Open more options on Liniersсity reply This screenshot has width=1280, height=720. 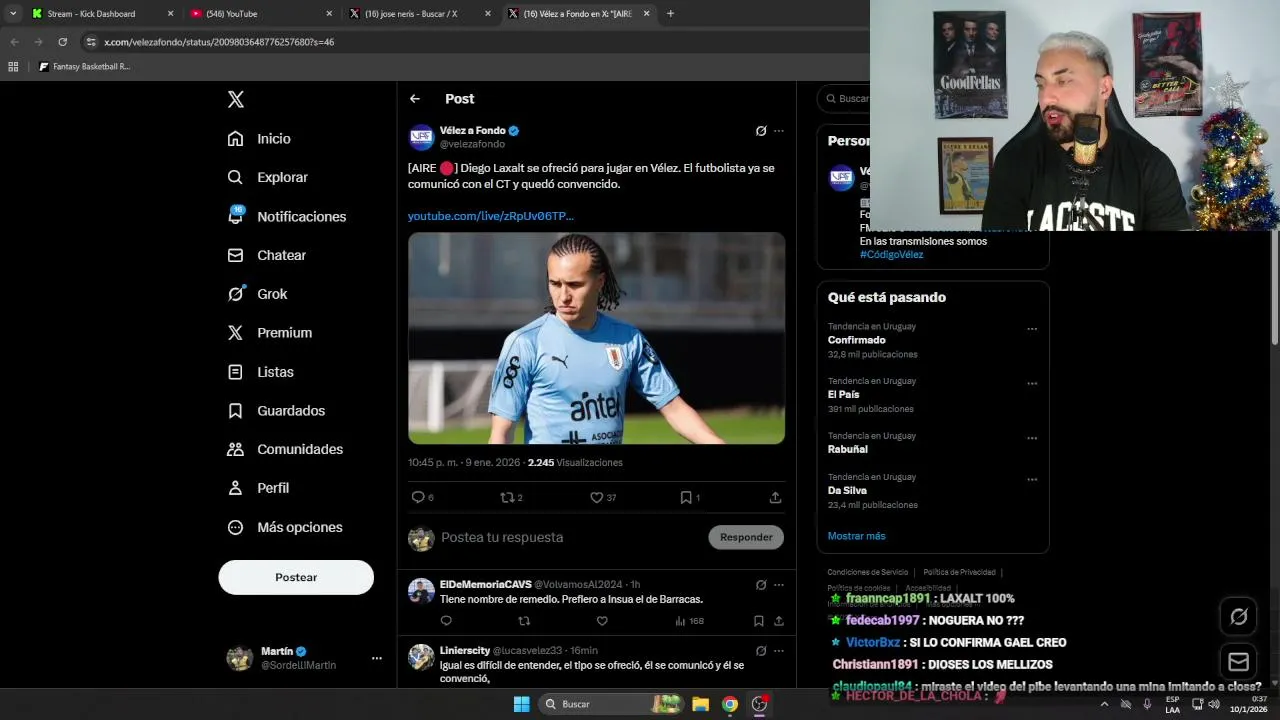(779, 650)
